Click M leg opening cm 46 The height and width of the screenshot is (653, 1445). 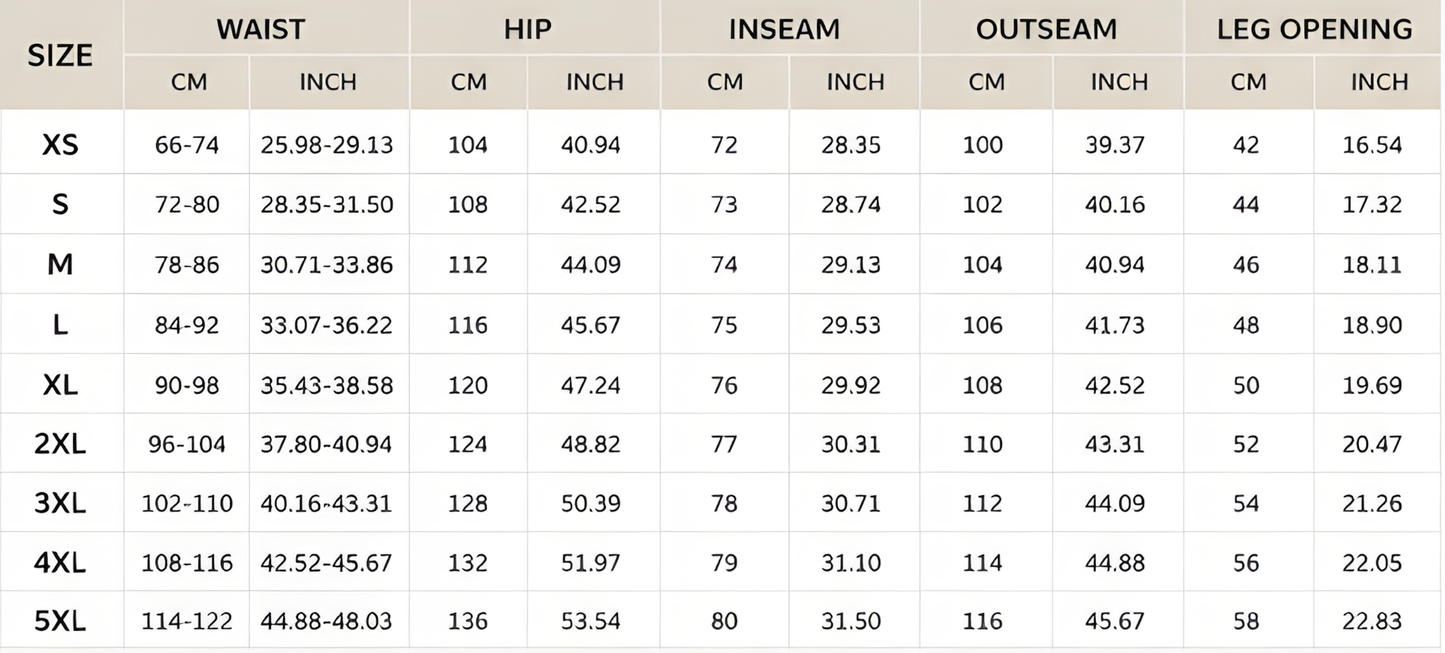tap(1246, 265)
